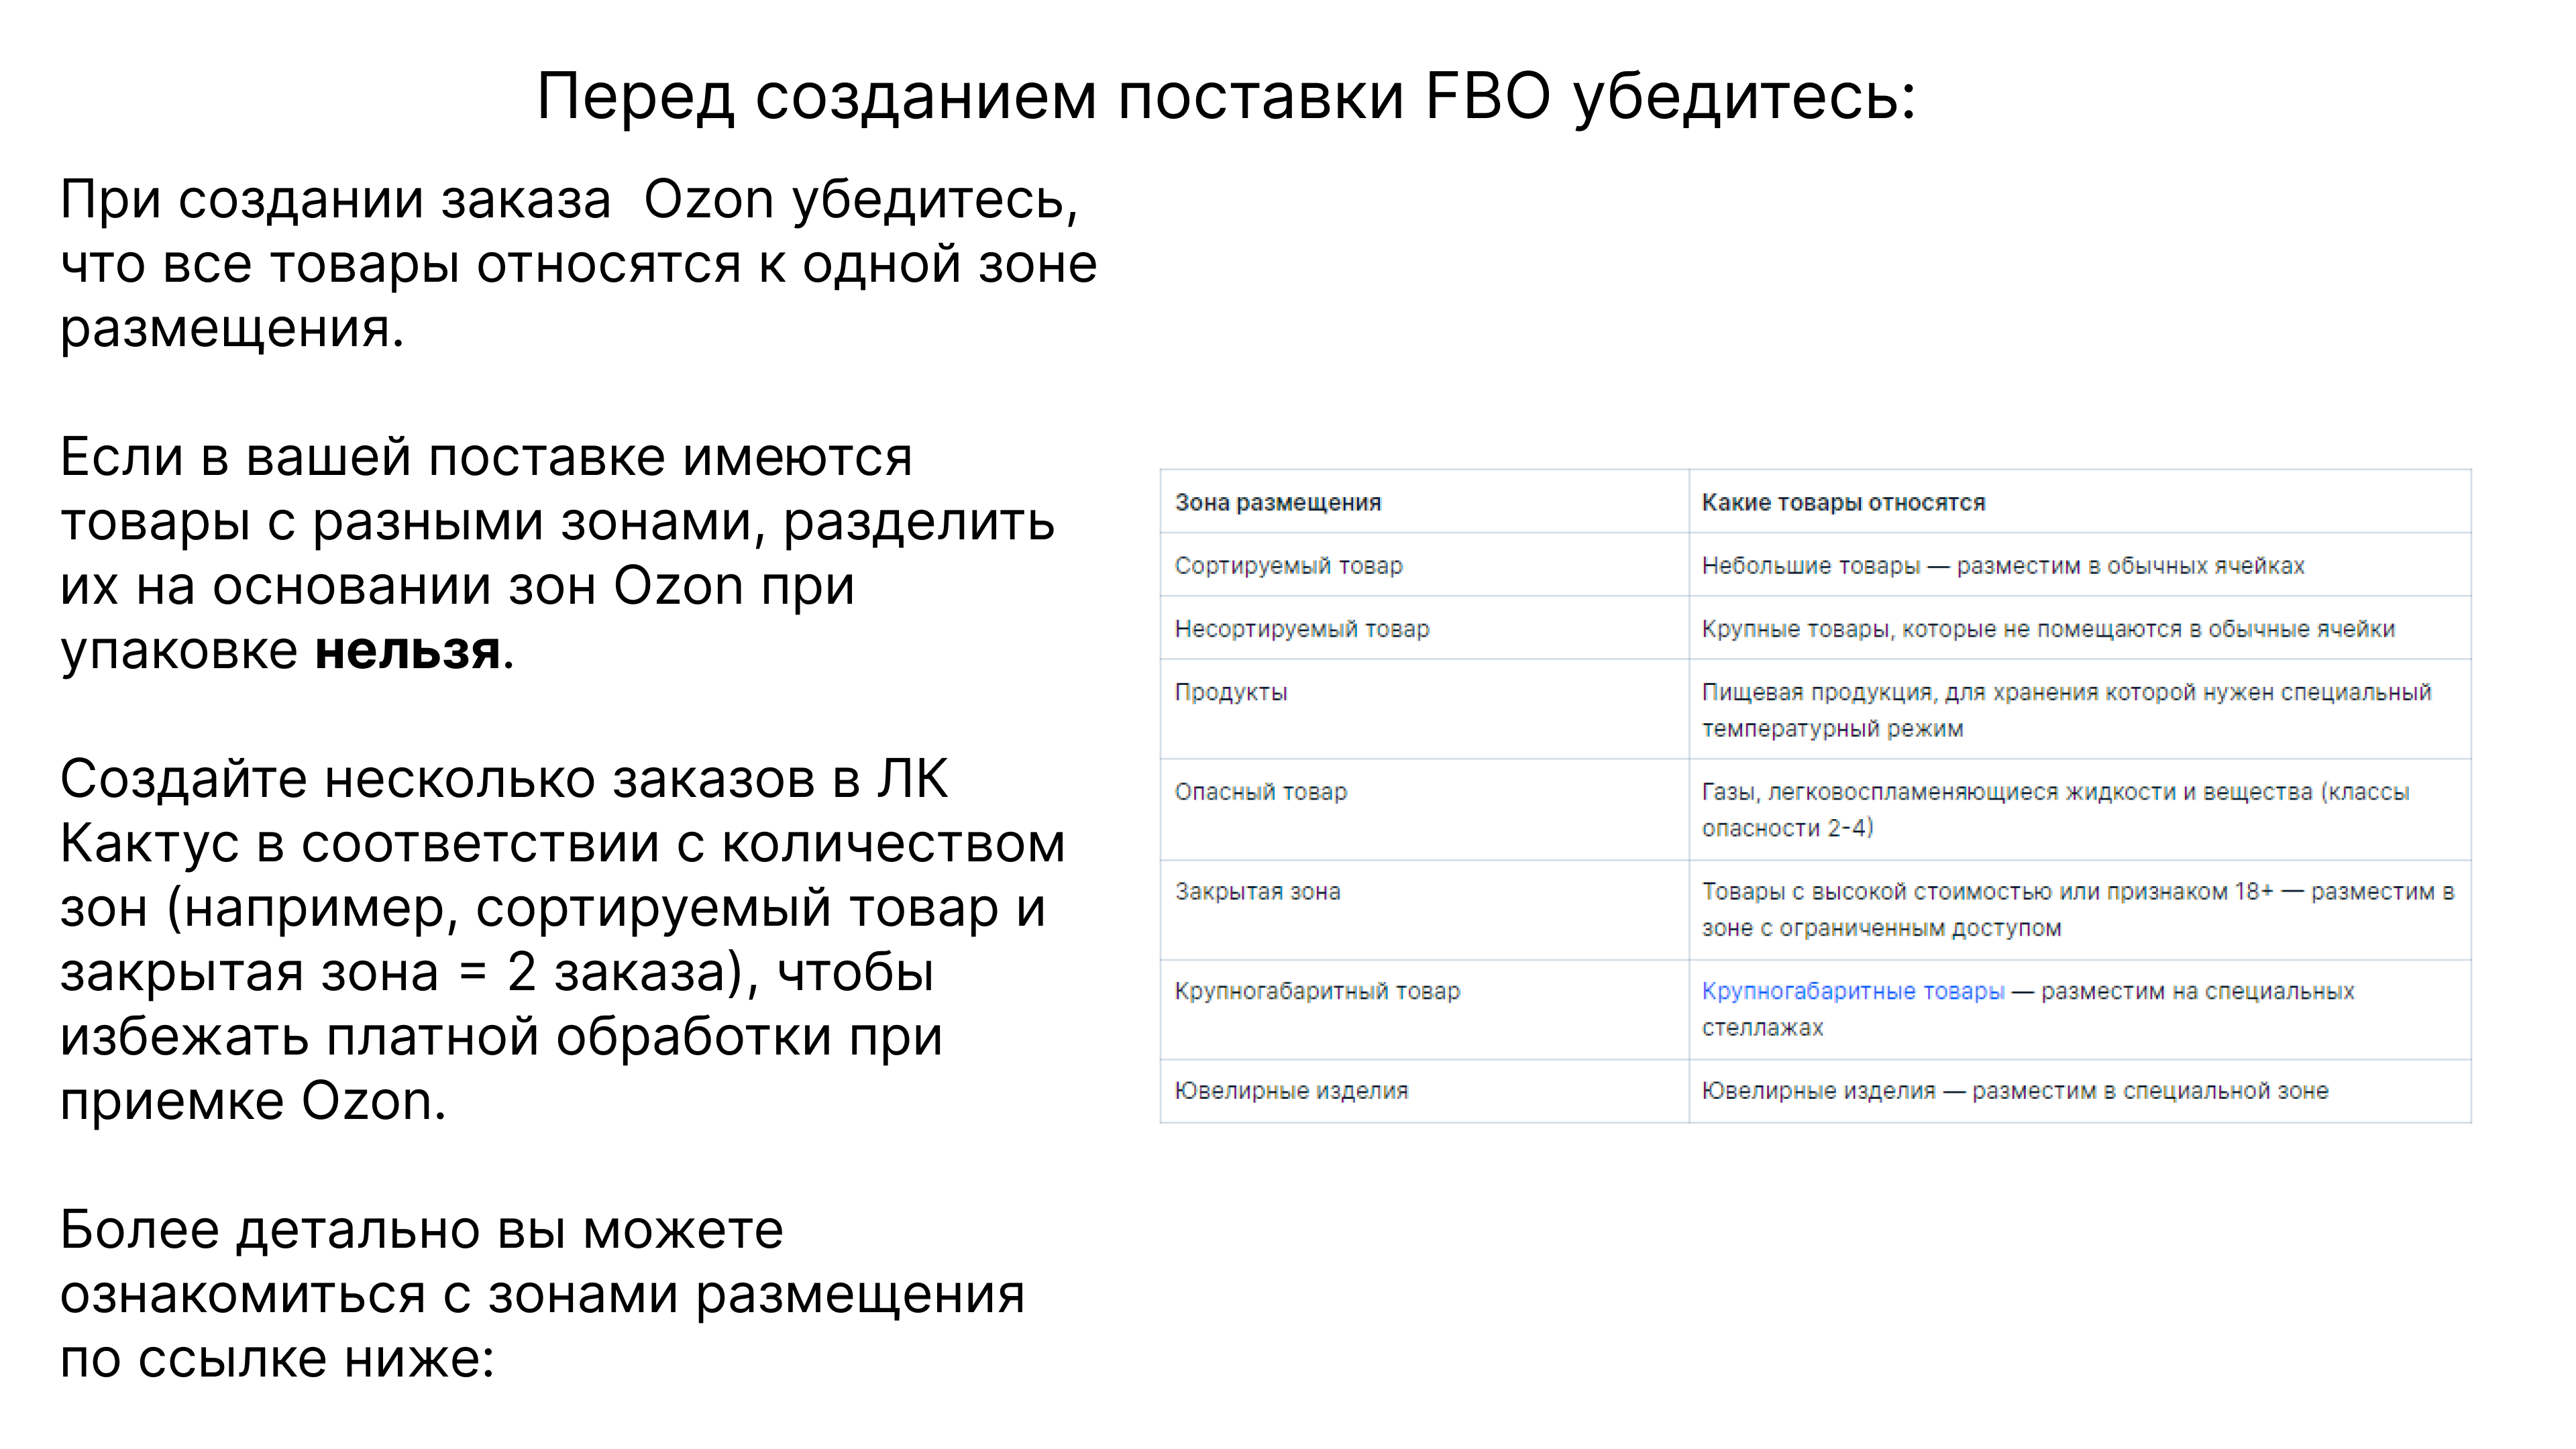The width and height of the screenshot is (2576, 1449).
Task: Click the 'Ювелирные изделия' left column cell
Action: (1291, 1091)
